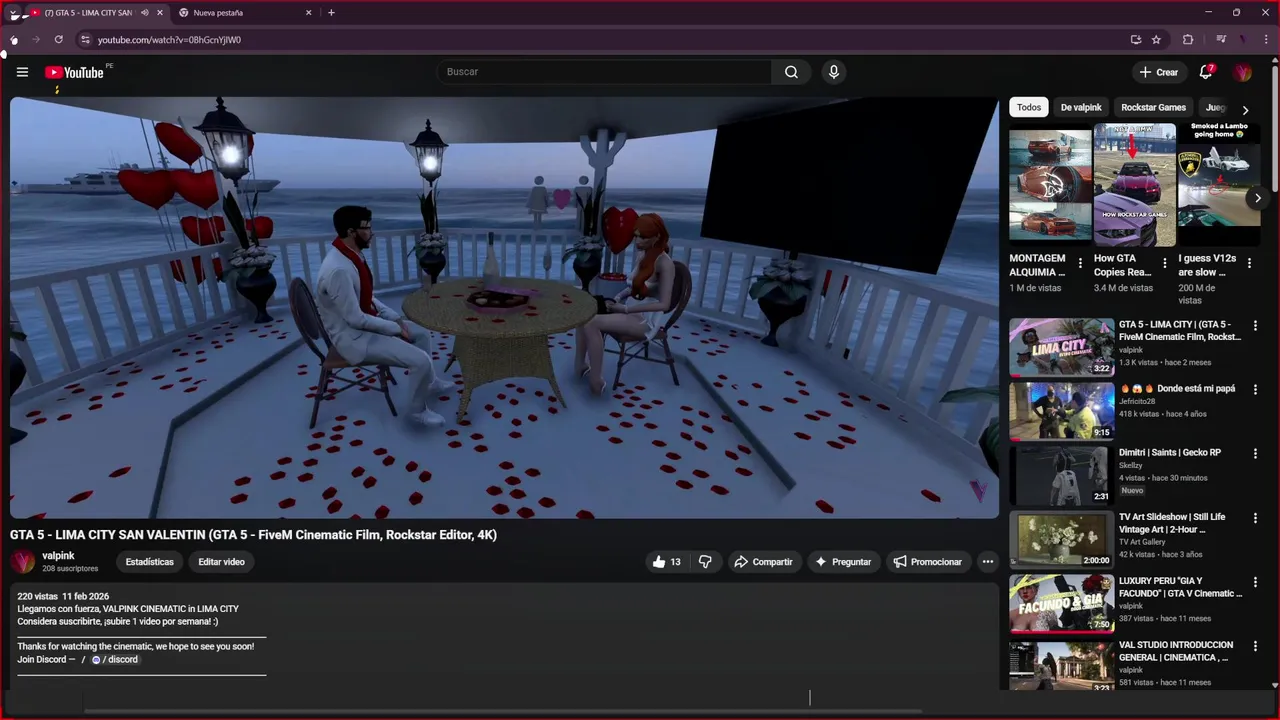
Task: Open options menu for Dimitri Saints Gecko RP
Action: [1255, 454]
